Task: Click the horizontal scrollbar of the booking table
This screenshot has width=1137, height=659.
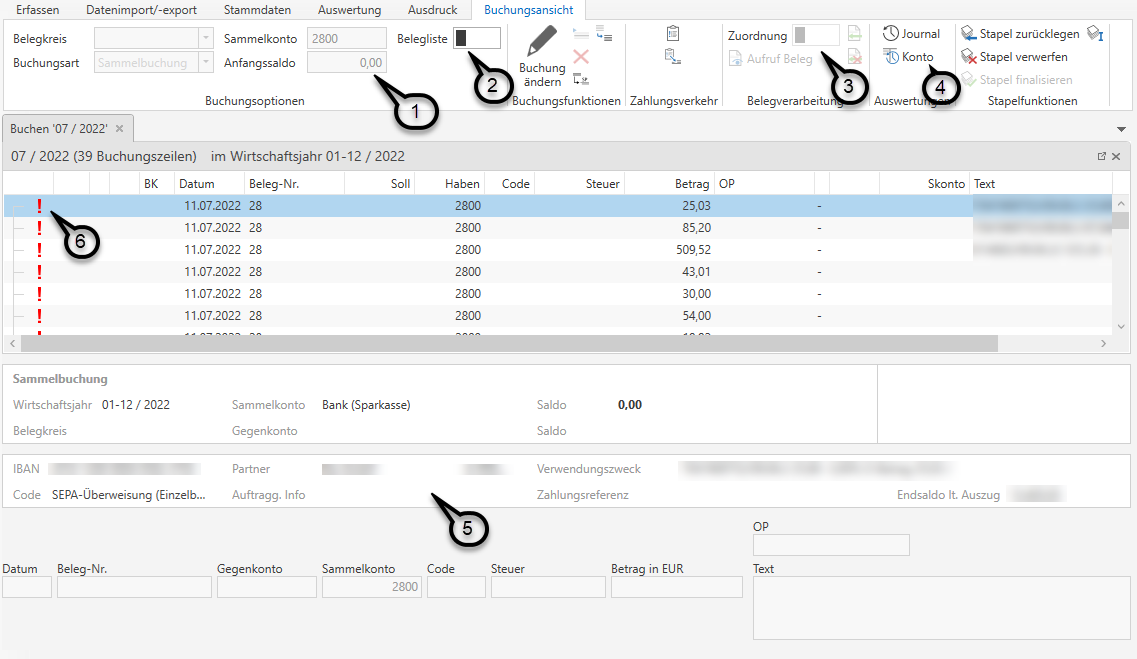Action: 500,343
